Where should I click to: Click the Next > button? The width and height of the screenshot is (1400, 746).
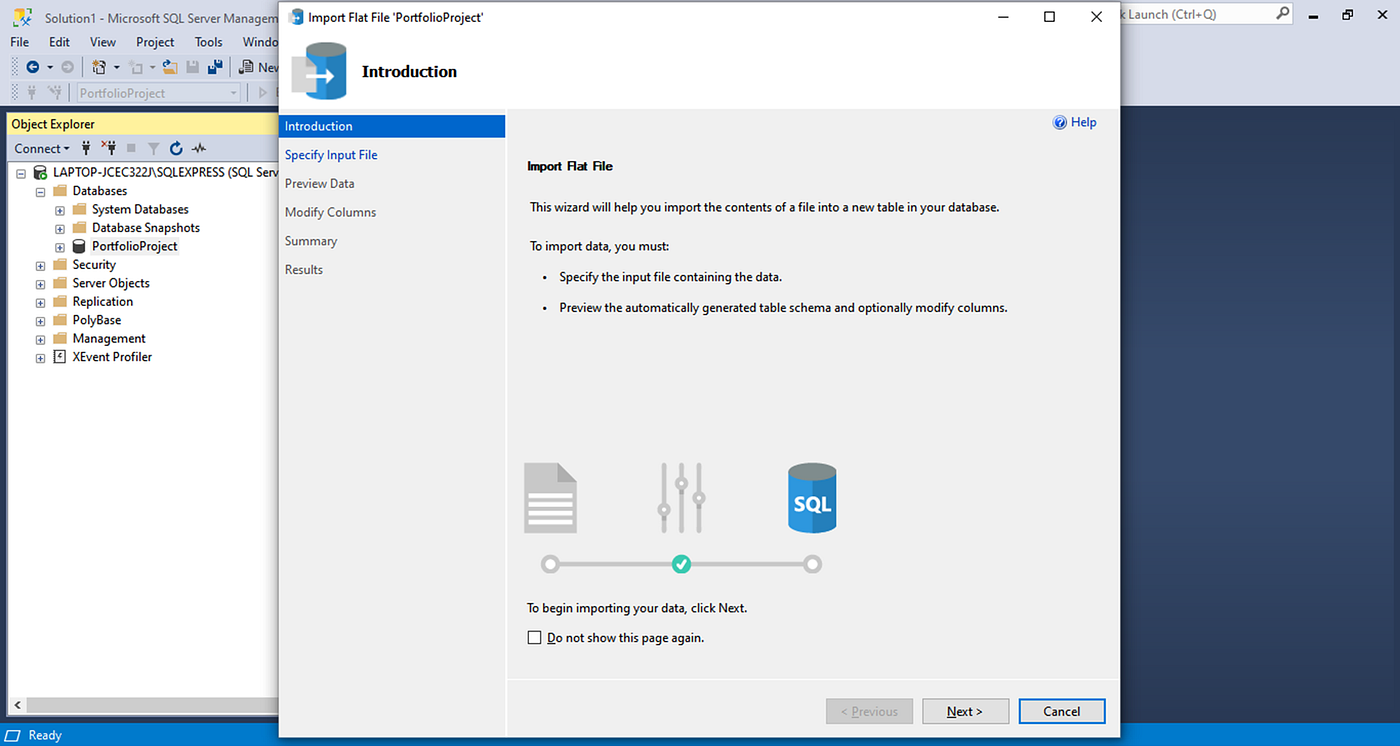click(965, 711)
